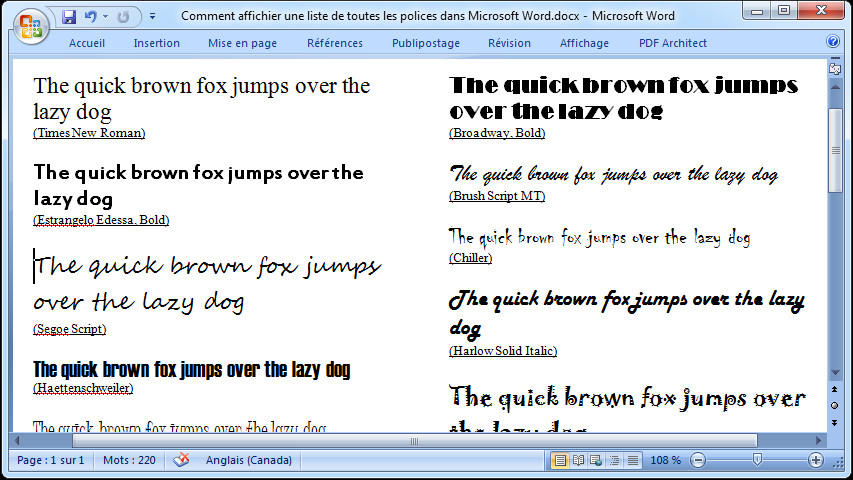Switch to Print Layout view

[x=560, y=460]
